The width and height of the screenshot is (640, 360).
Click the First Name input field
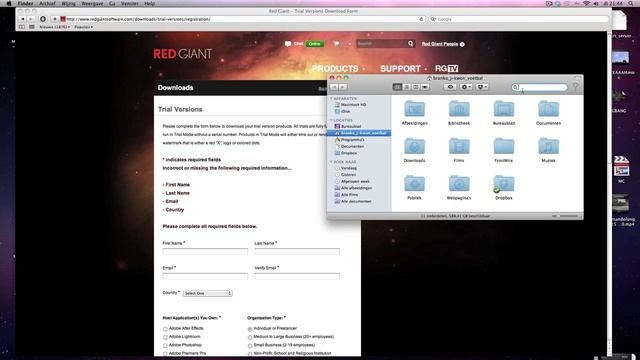205,251
